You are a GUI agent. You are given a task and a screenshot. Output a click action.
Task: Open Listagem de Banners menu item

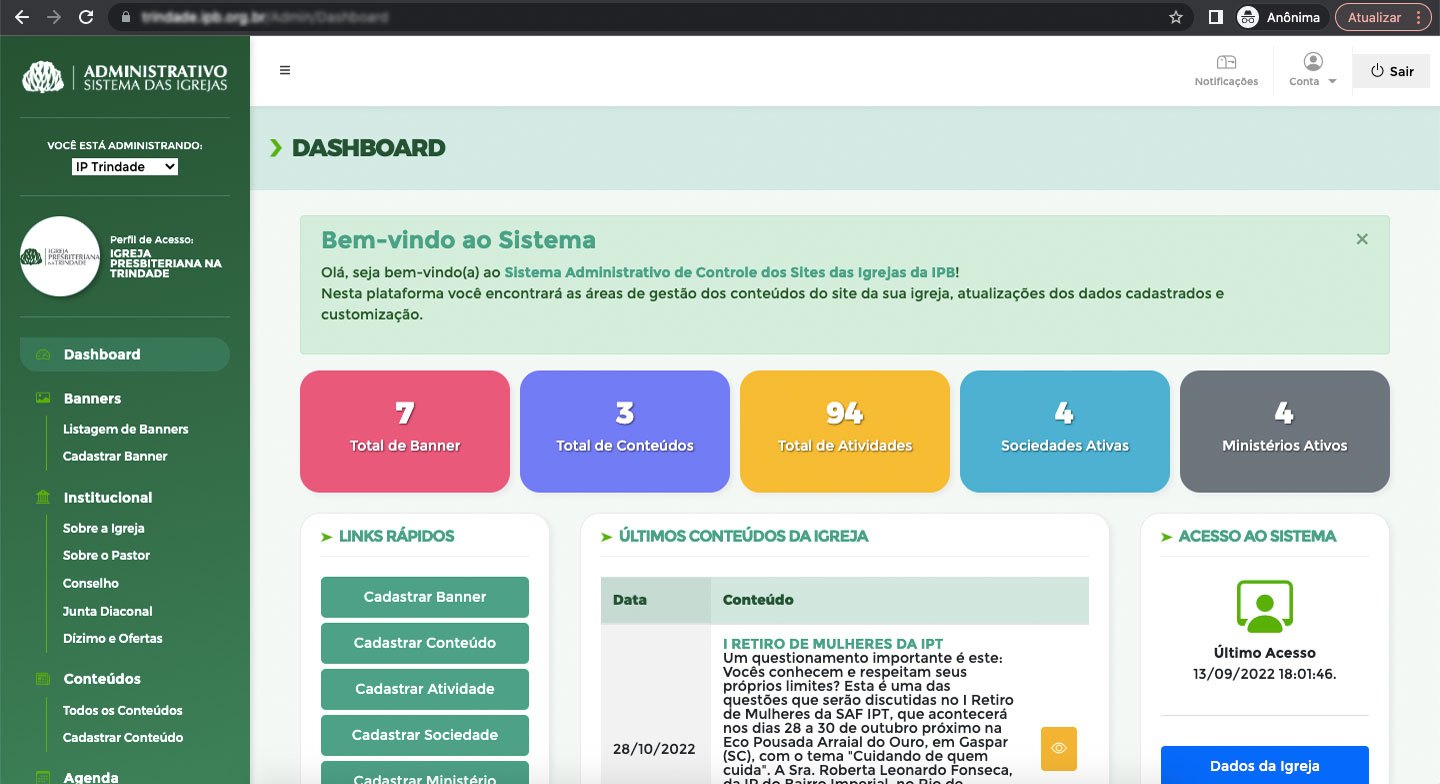coord(125,429)
